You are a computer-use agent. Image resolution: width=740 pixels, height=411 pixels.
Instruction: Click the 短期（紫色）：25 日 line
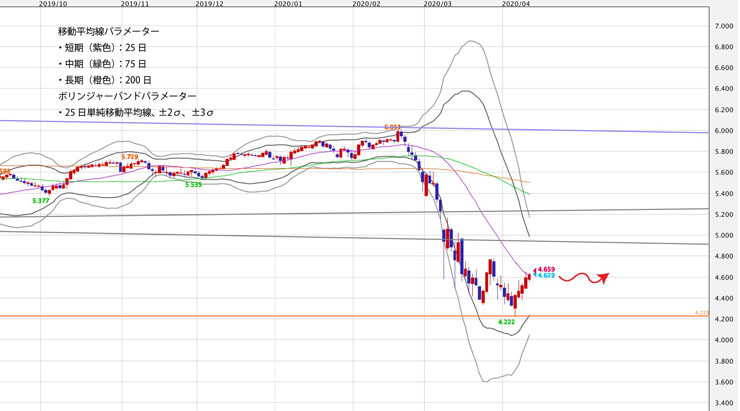click(102, 48)
